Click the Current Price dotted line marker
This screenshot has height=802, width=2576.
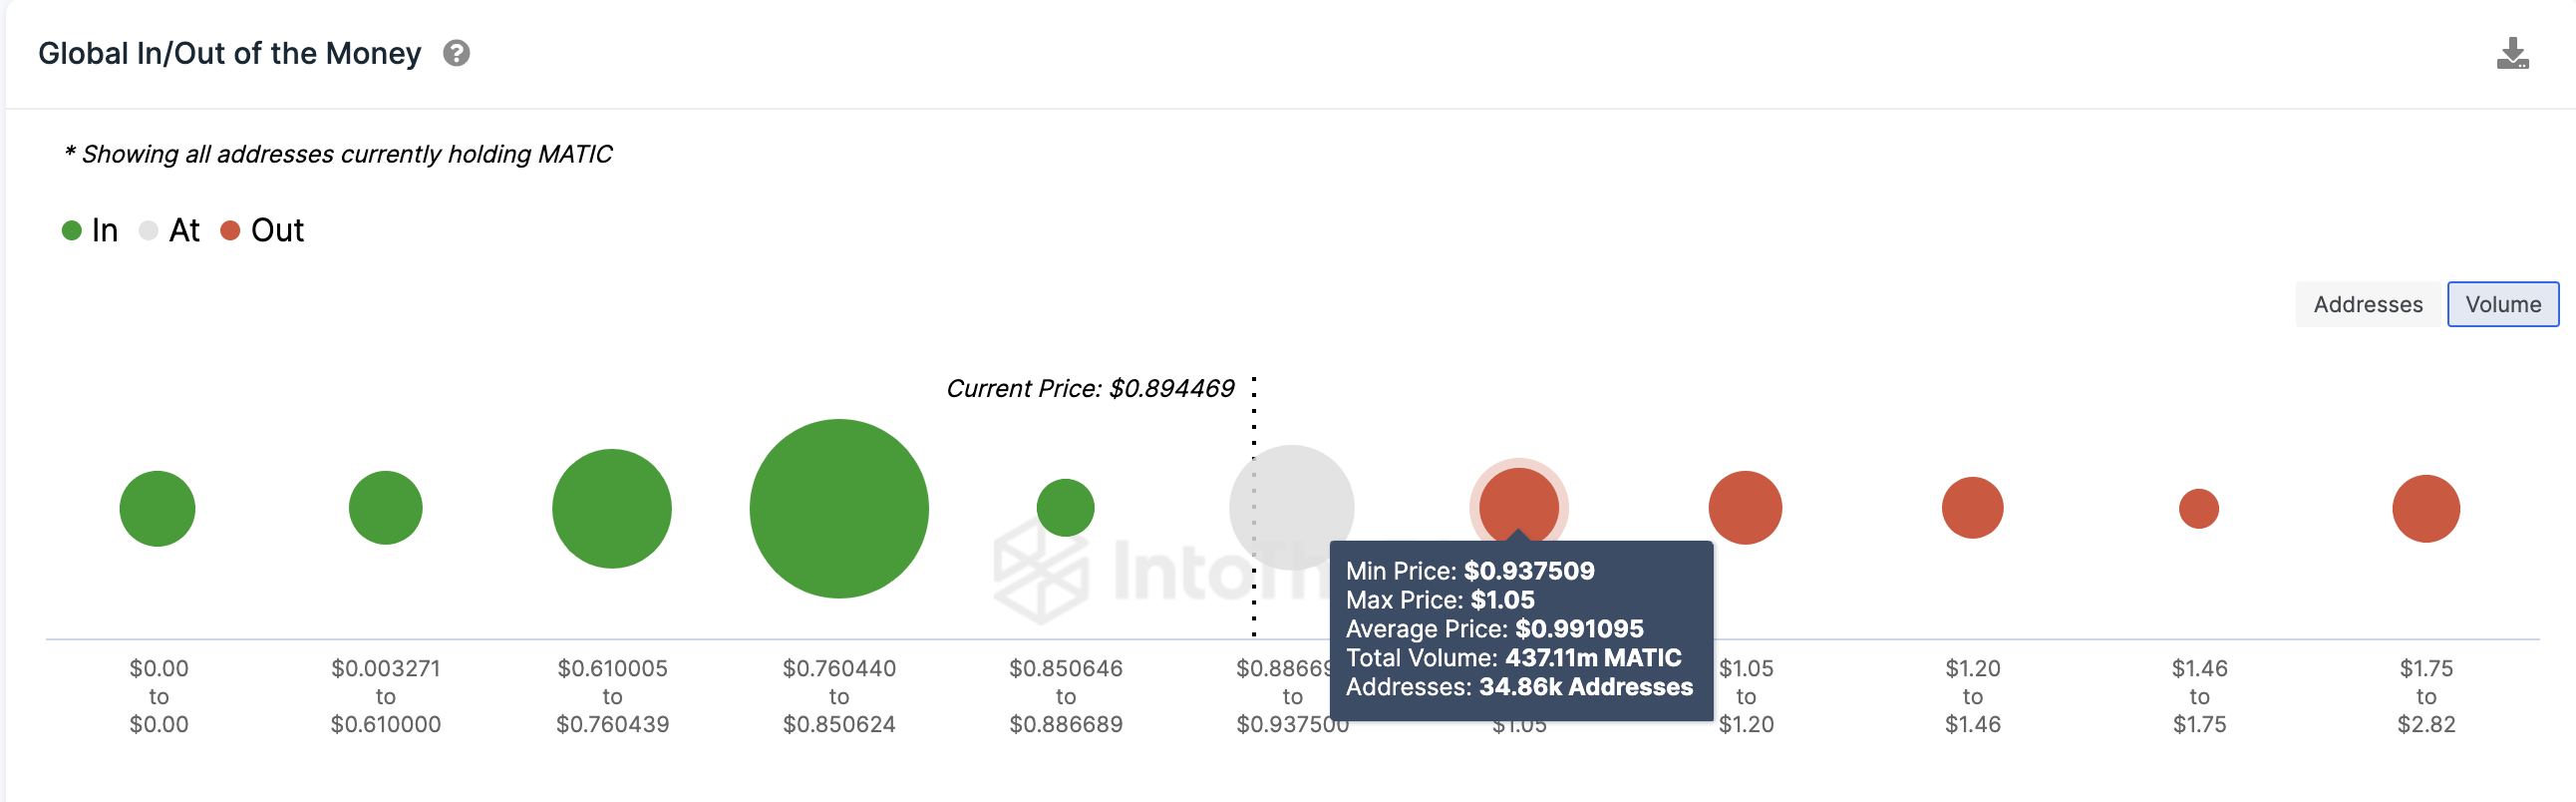point(1253,506)
